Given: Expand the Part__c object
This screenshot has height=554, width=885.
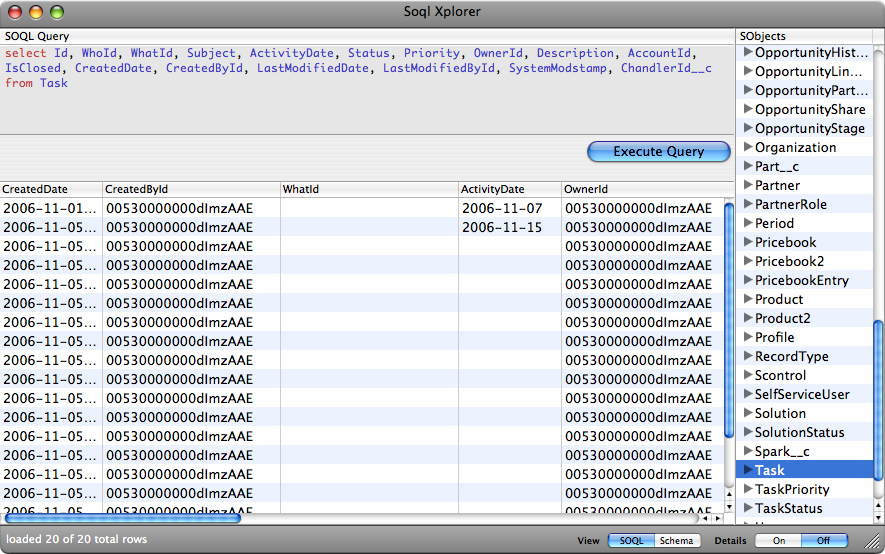Looking at the screenshot, I should coord(748,165).
